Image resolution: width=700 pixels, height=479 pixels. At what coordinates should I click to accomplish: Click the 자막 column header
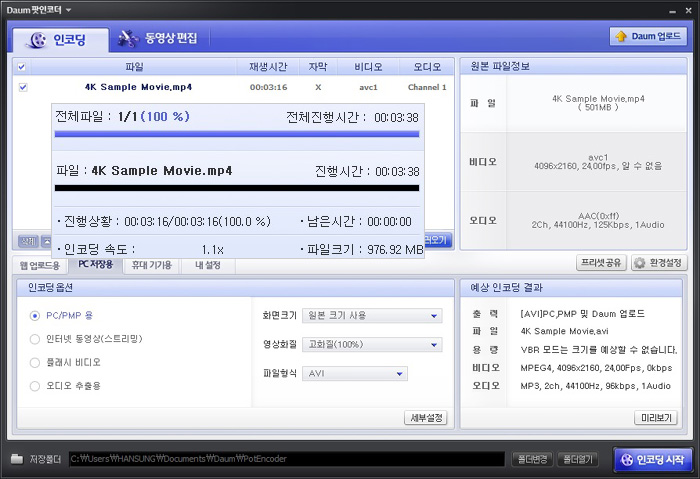click(318, 67)
